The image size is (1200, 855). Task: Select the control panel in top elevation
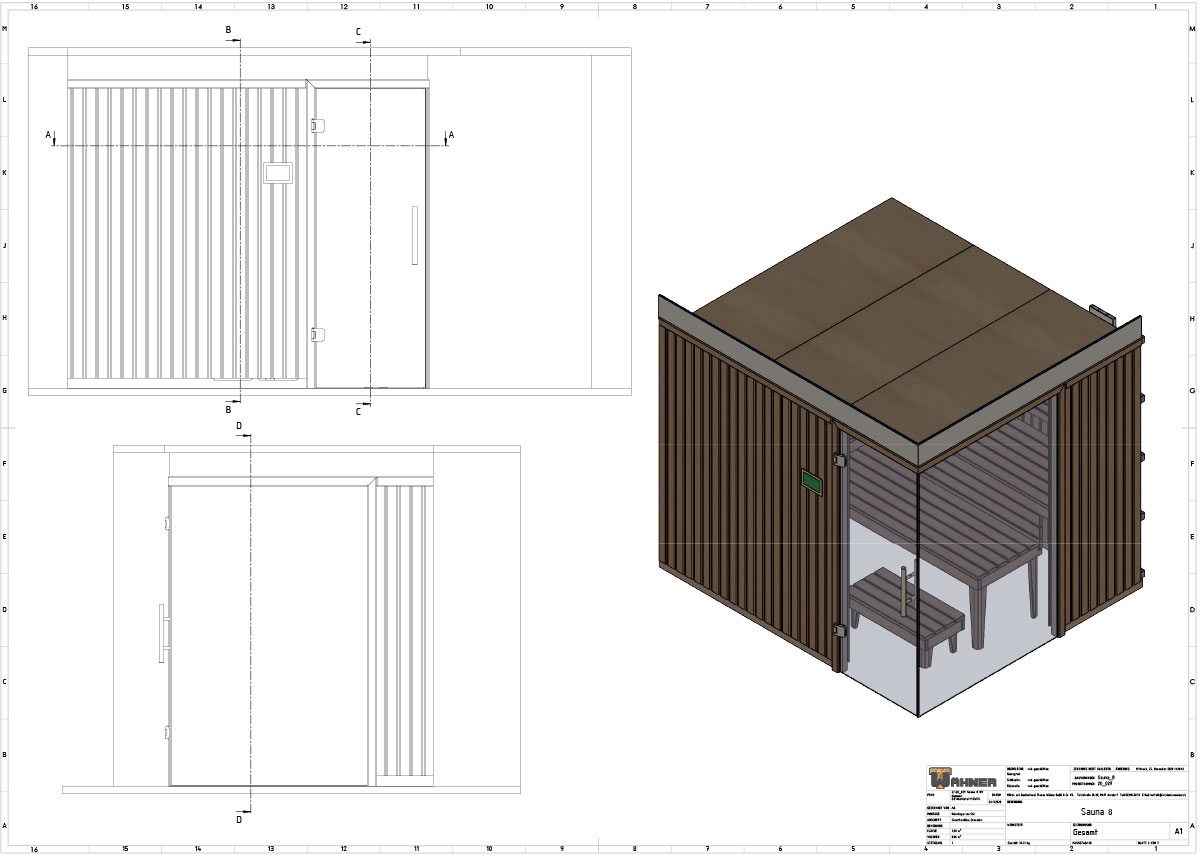pos(277,173)
